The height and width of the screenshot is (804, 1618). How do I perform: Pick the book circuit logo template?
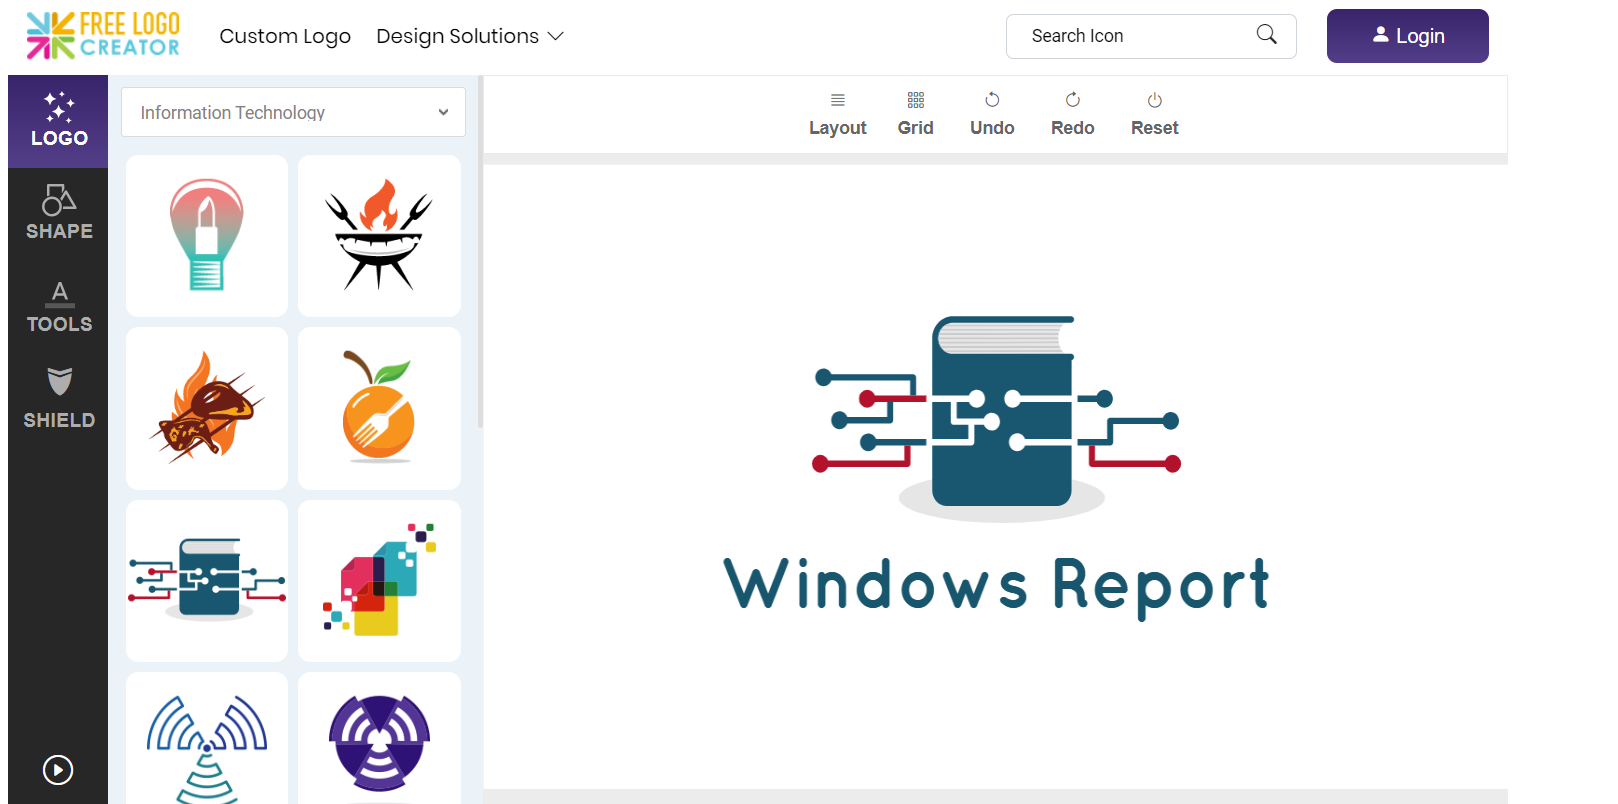pos(207,581)
